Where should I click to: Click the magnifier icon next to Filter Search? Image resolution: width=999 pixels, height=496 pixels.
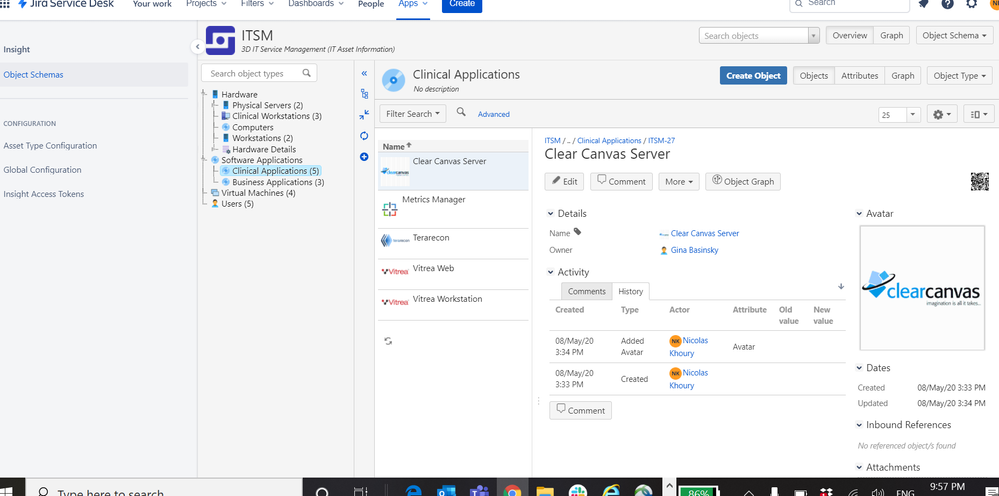461,113
